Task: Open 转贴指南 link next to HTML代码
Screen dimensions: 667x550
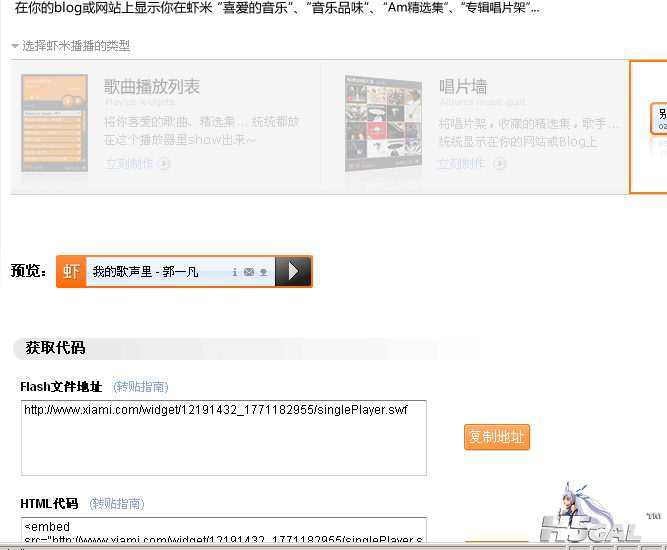Action: tap(117, 504)
